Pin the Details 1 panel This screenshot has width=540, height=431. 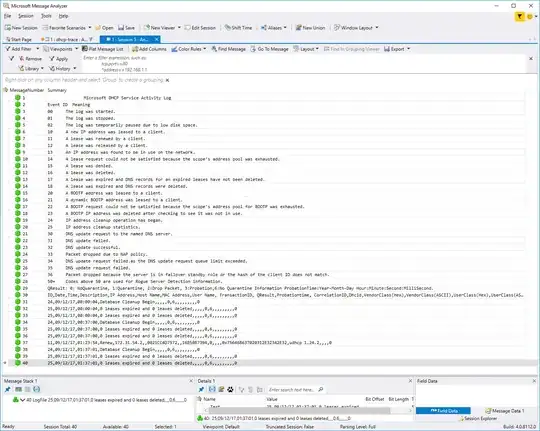coord(201,390)
